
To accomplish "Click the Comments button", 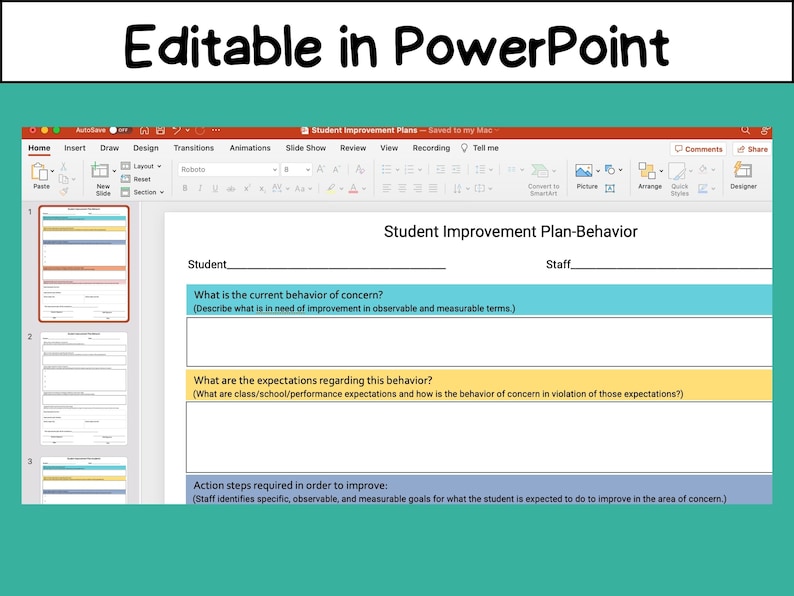I will 698,149.
